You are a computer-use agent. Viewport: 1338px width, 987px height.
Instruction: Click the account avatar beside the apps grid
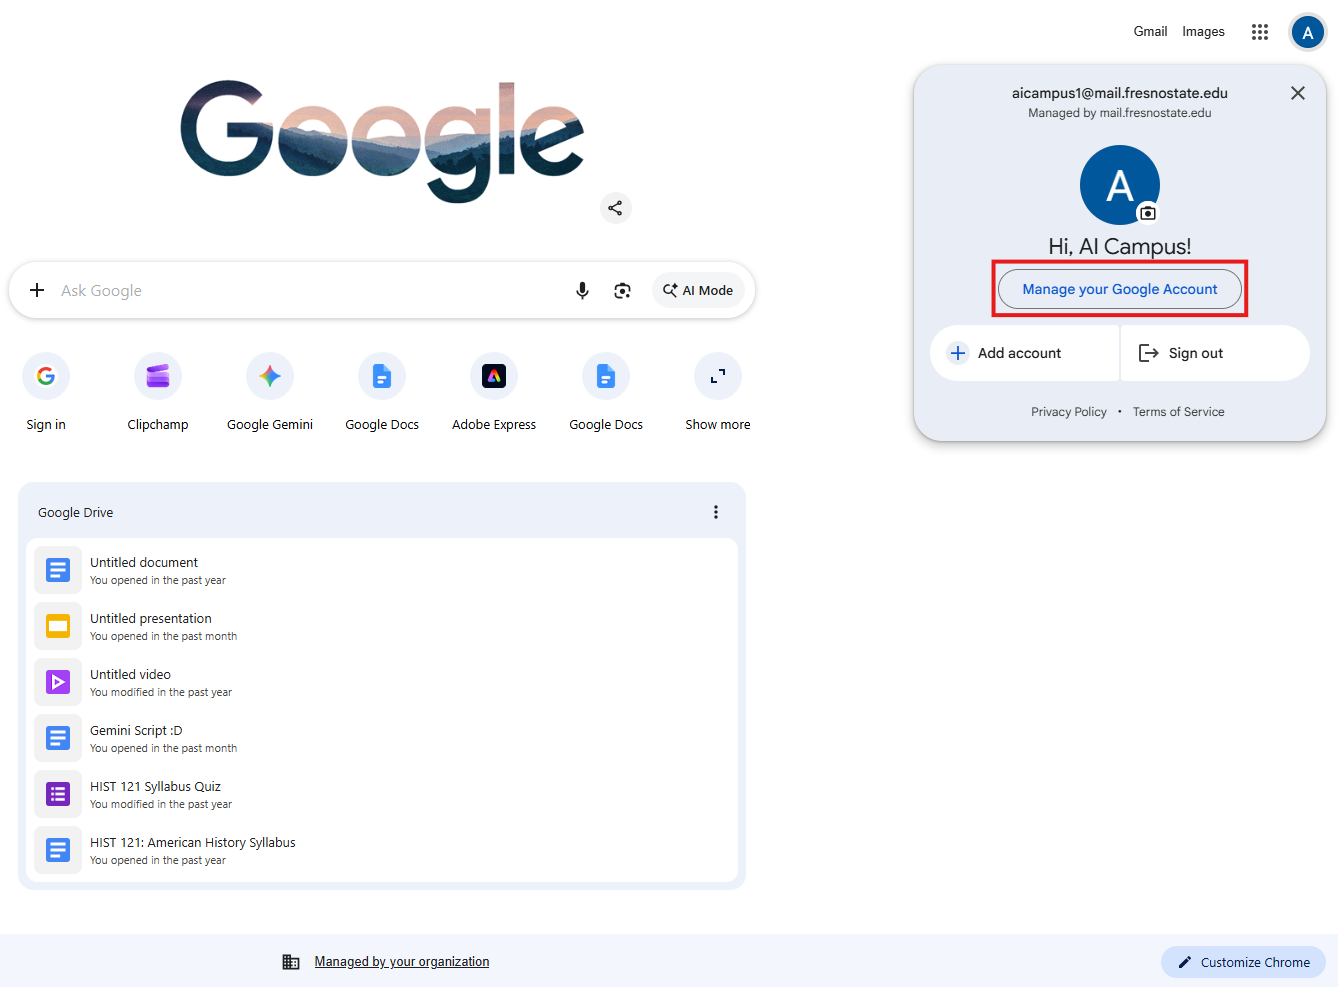click(x=1307, y=32)
